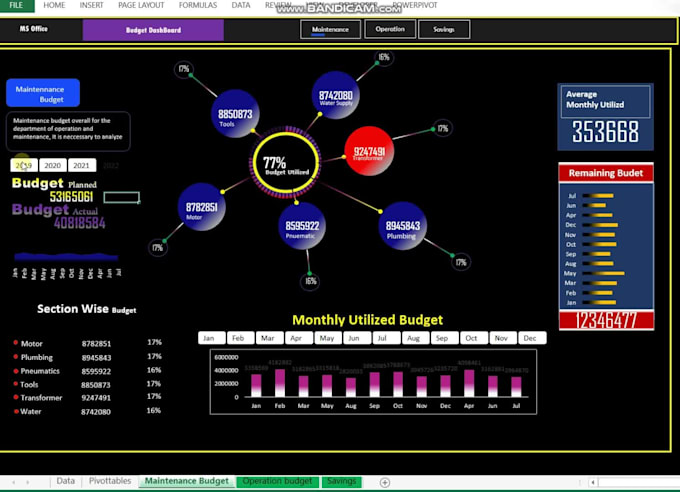Click the Jul bar in Remaining Budget

[598, 196]
